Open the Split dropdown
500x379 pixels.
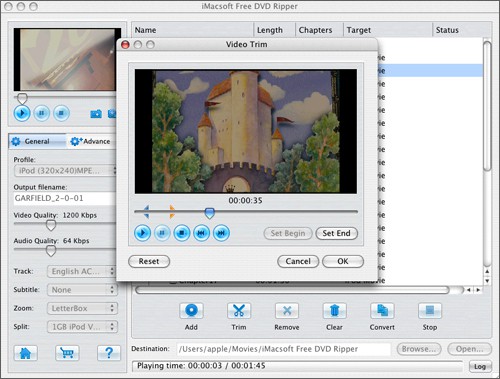tap(82, 327)
